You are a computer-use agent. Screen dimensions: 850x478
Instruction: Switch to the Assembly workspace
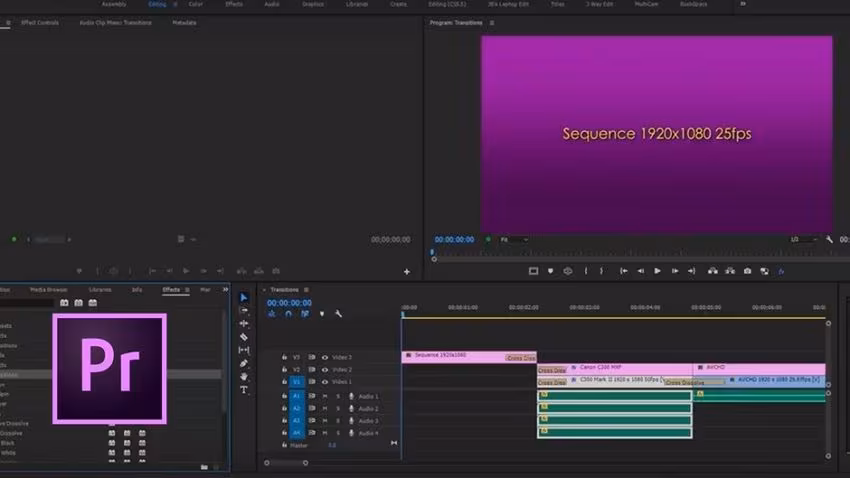114,4
